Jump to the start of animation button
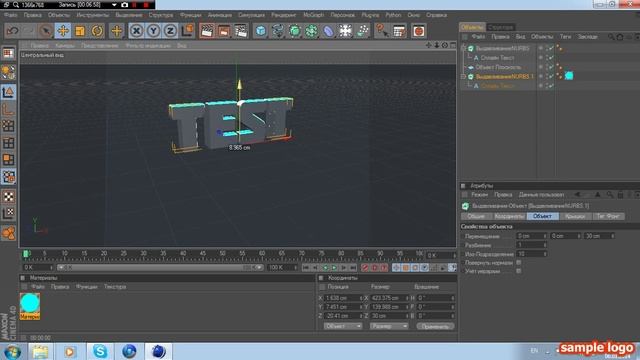The image size is (640, 360). (306, 268)
